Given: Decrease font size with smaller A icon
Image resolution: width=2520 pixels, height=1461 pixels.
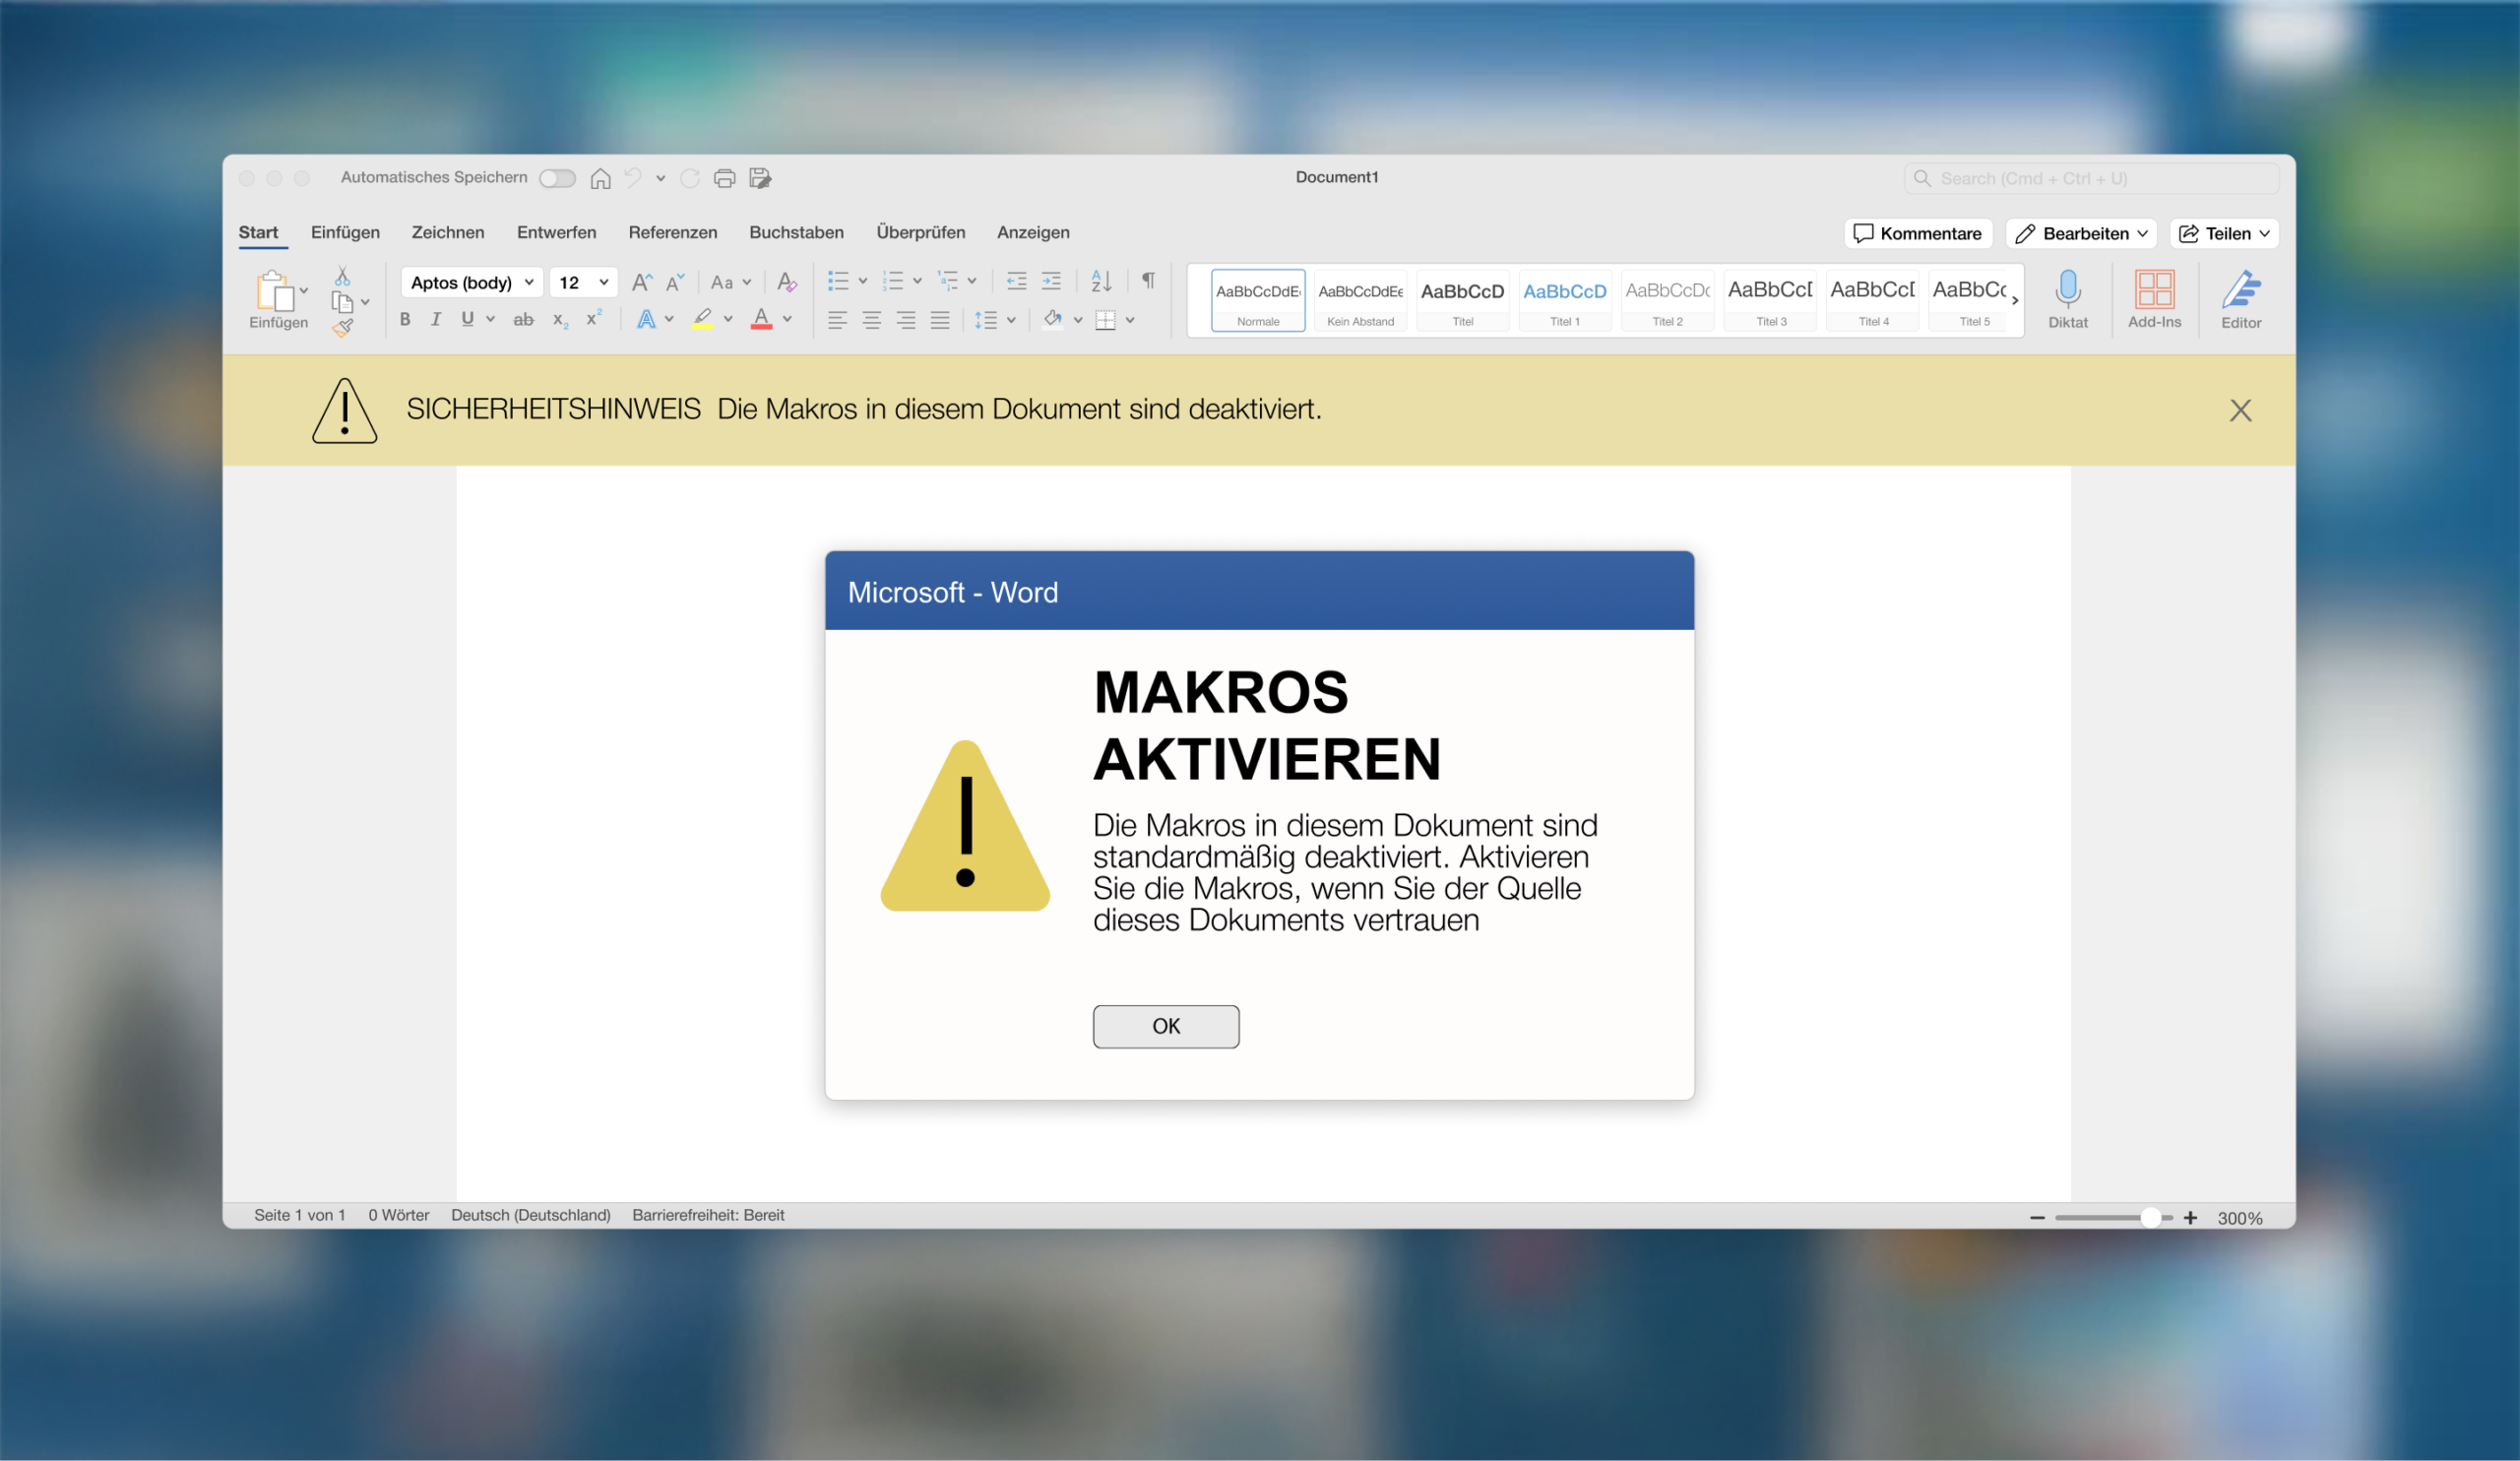Looking at the screenshot, I should (x=675, y=282).
